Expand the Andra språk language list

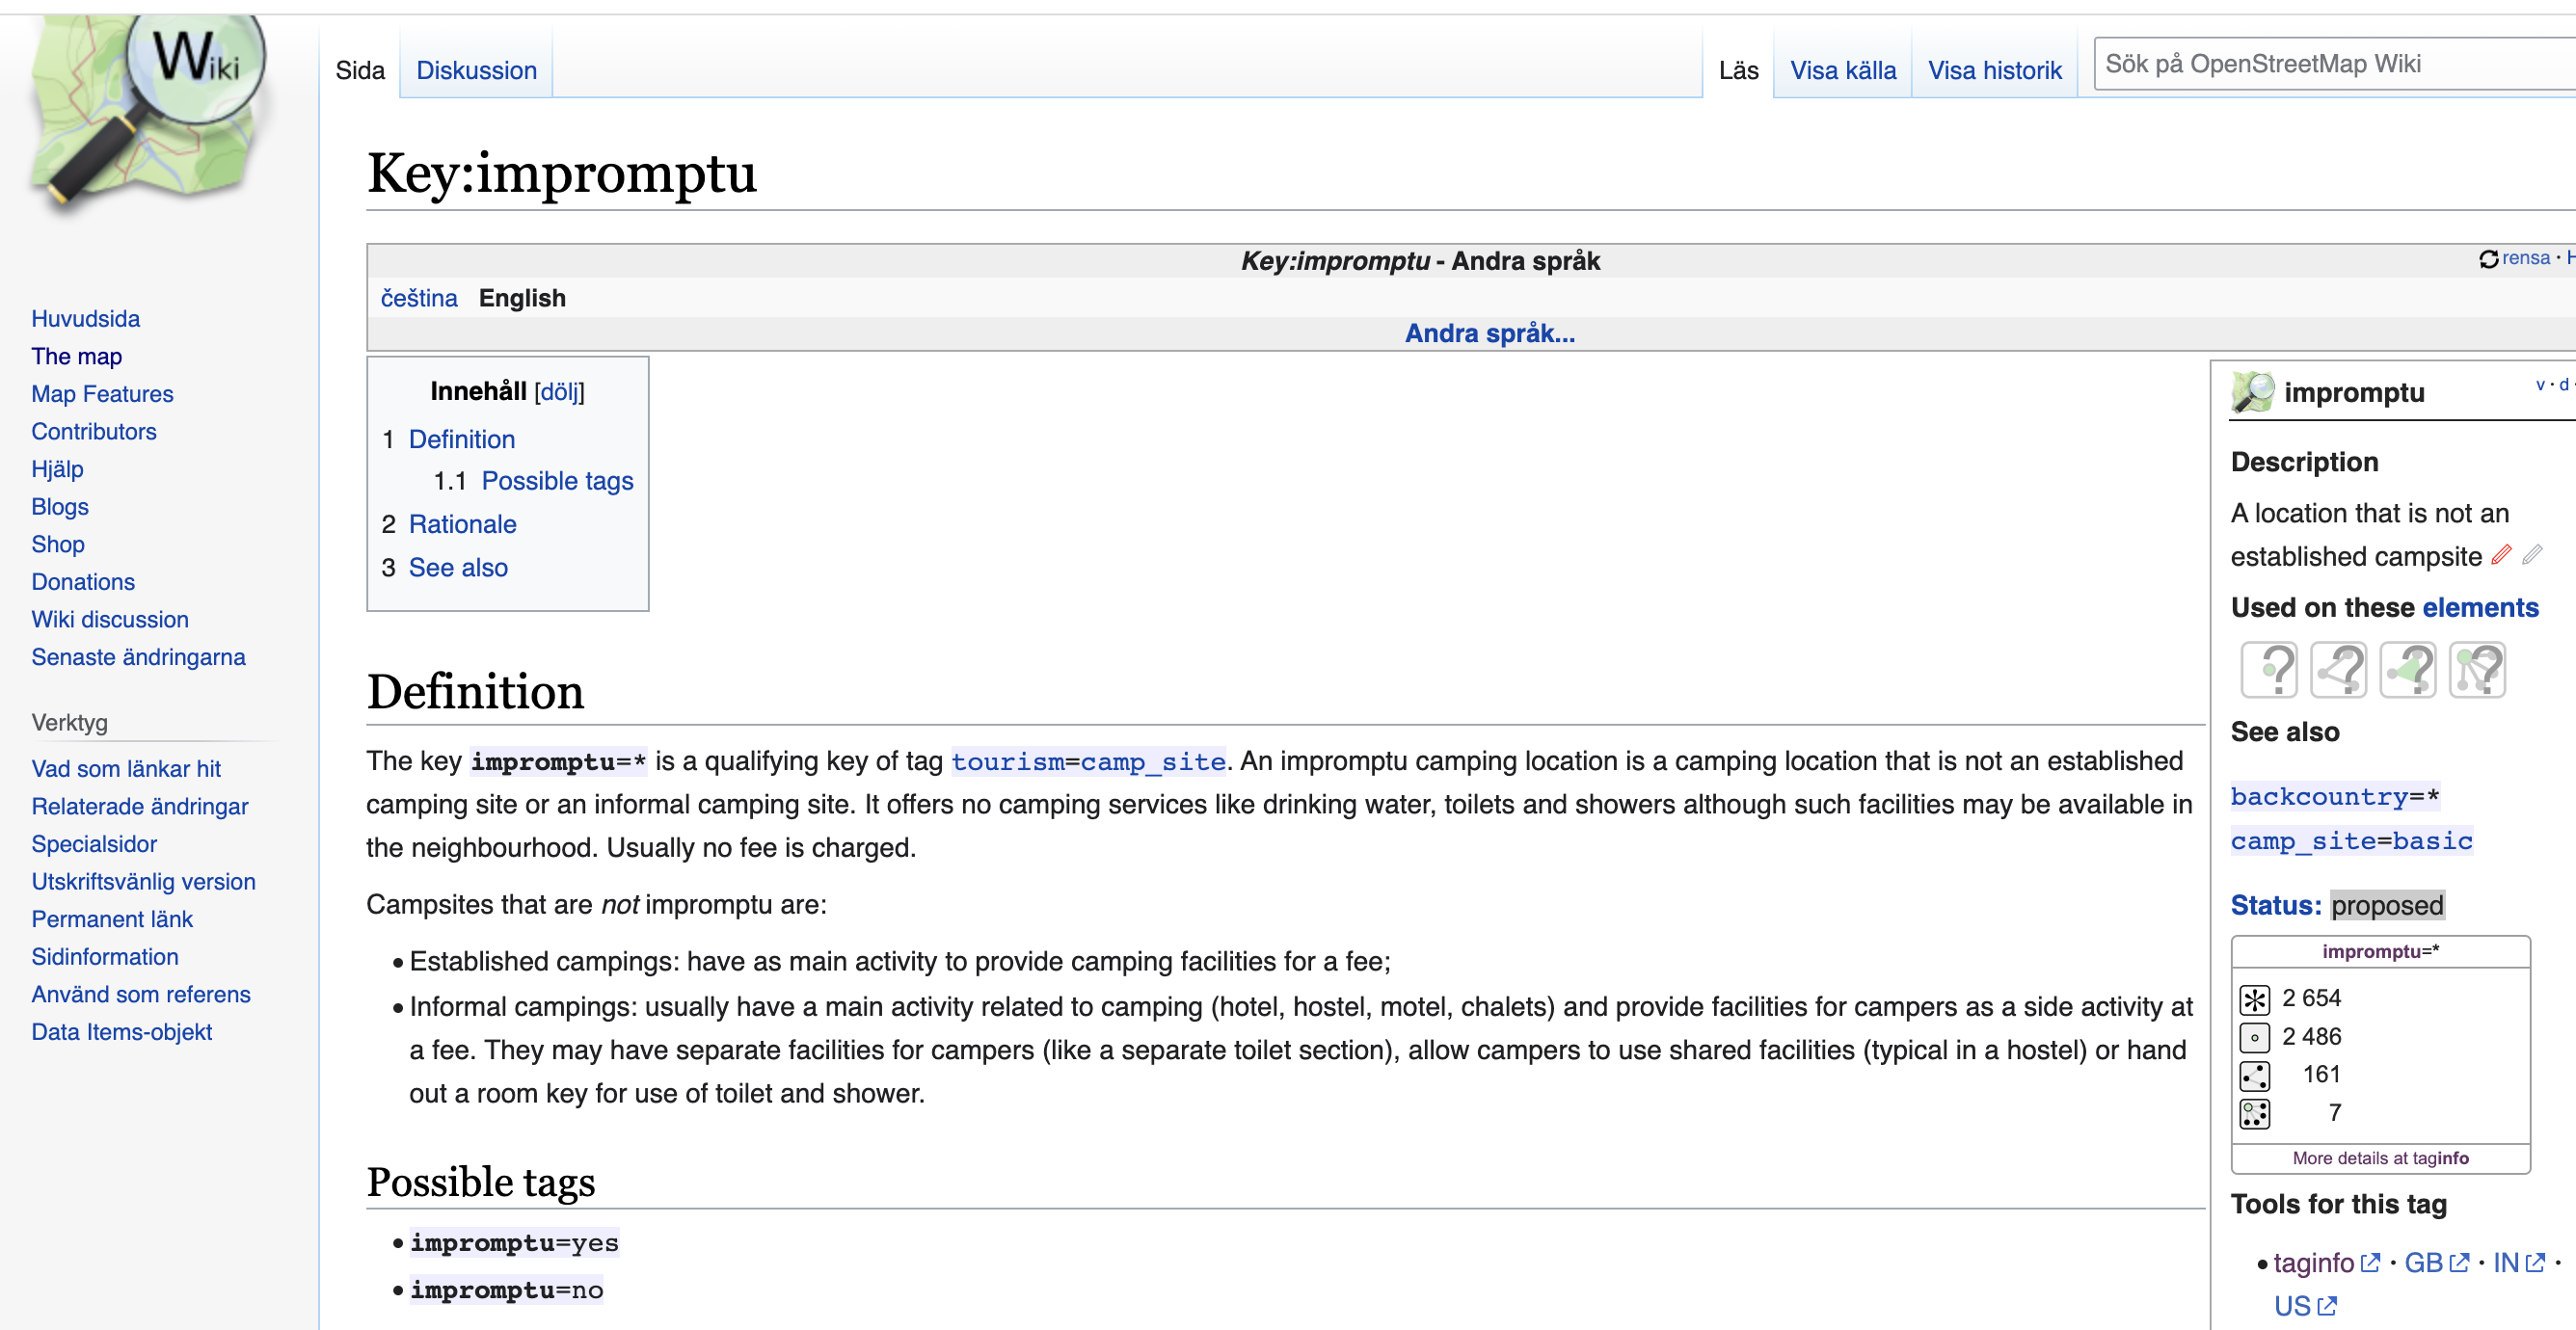click(1489, 333)
